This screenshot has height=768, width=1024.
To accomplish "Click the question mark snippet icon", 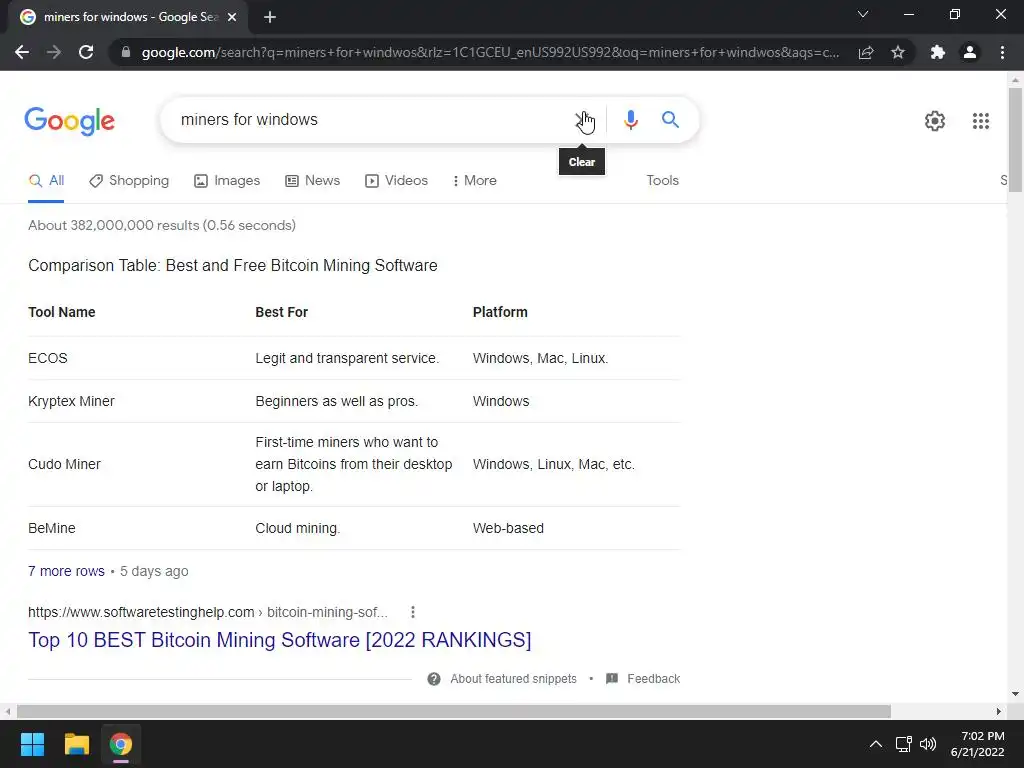I will pyautogui.click(x=434, y=679).
